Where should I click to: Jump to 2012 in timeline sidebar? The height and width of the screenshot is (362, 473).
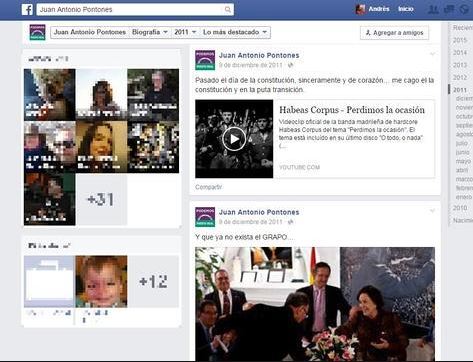coord(460,77)
